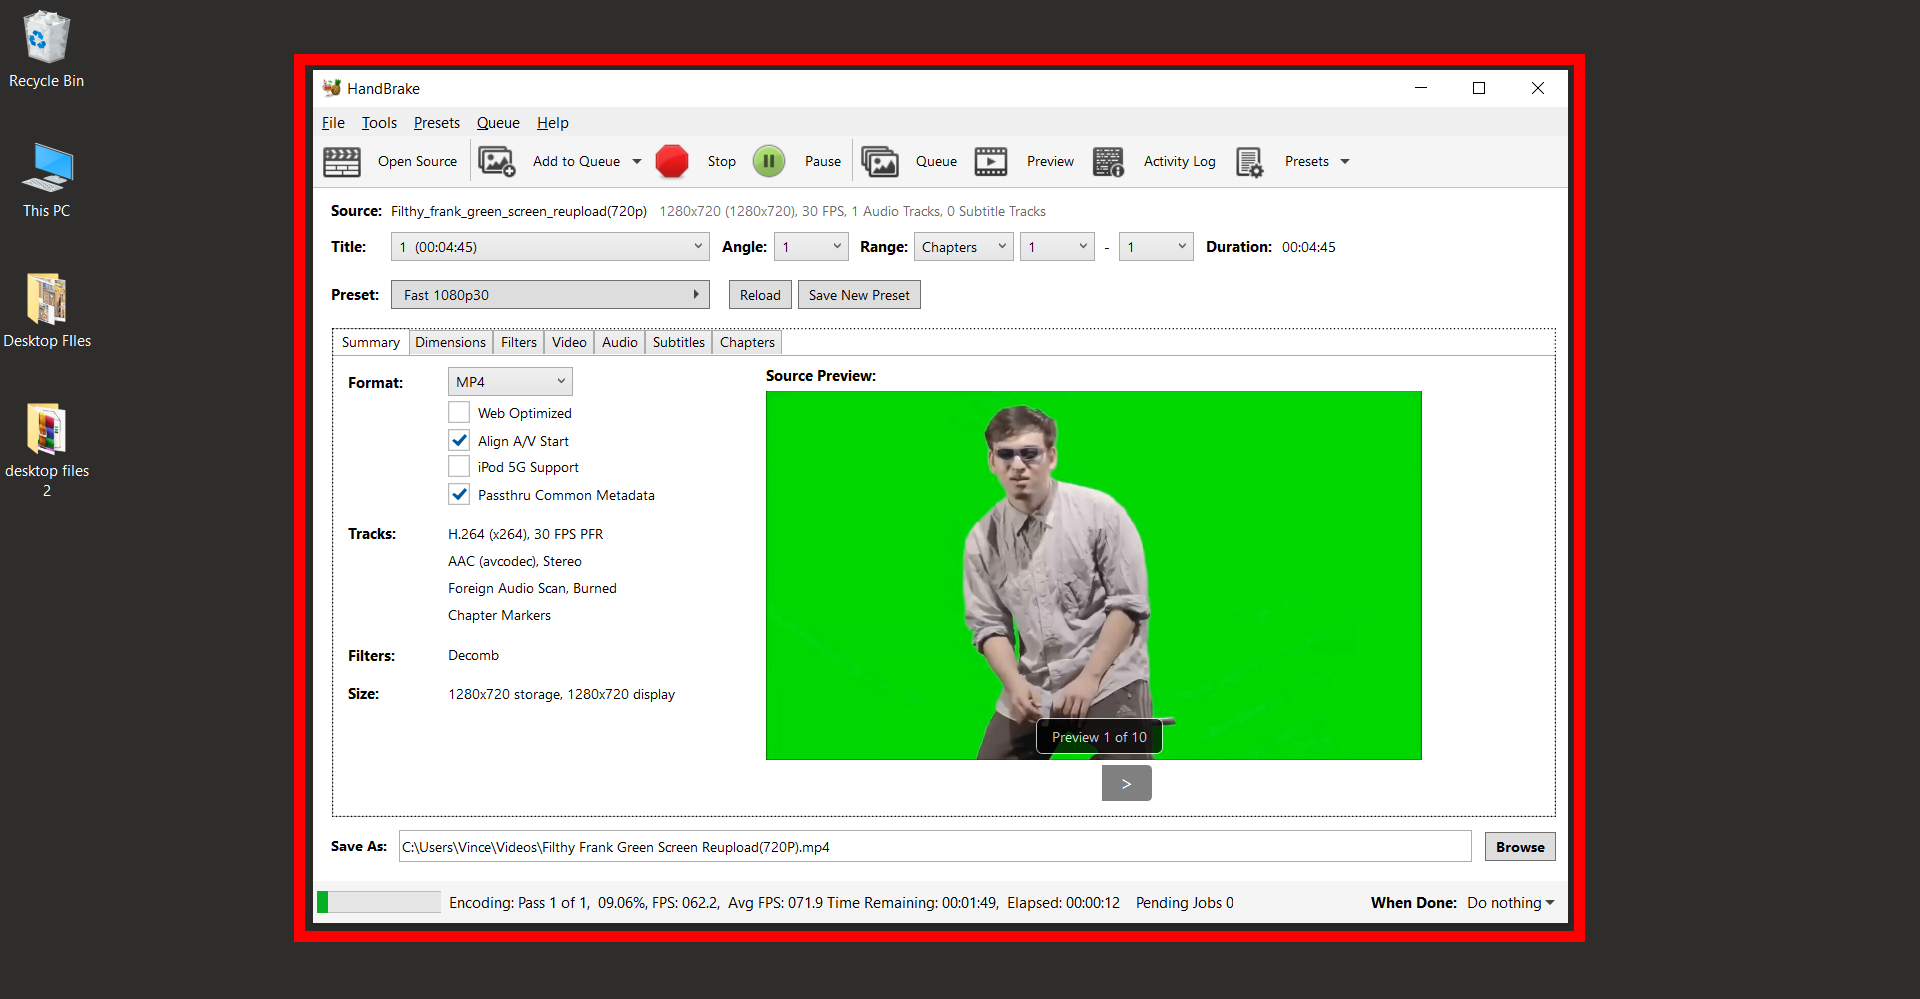Enable Web Optimized option
This screenshot has width=1920, height=999.
tap(459, 412)
